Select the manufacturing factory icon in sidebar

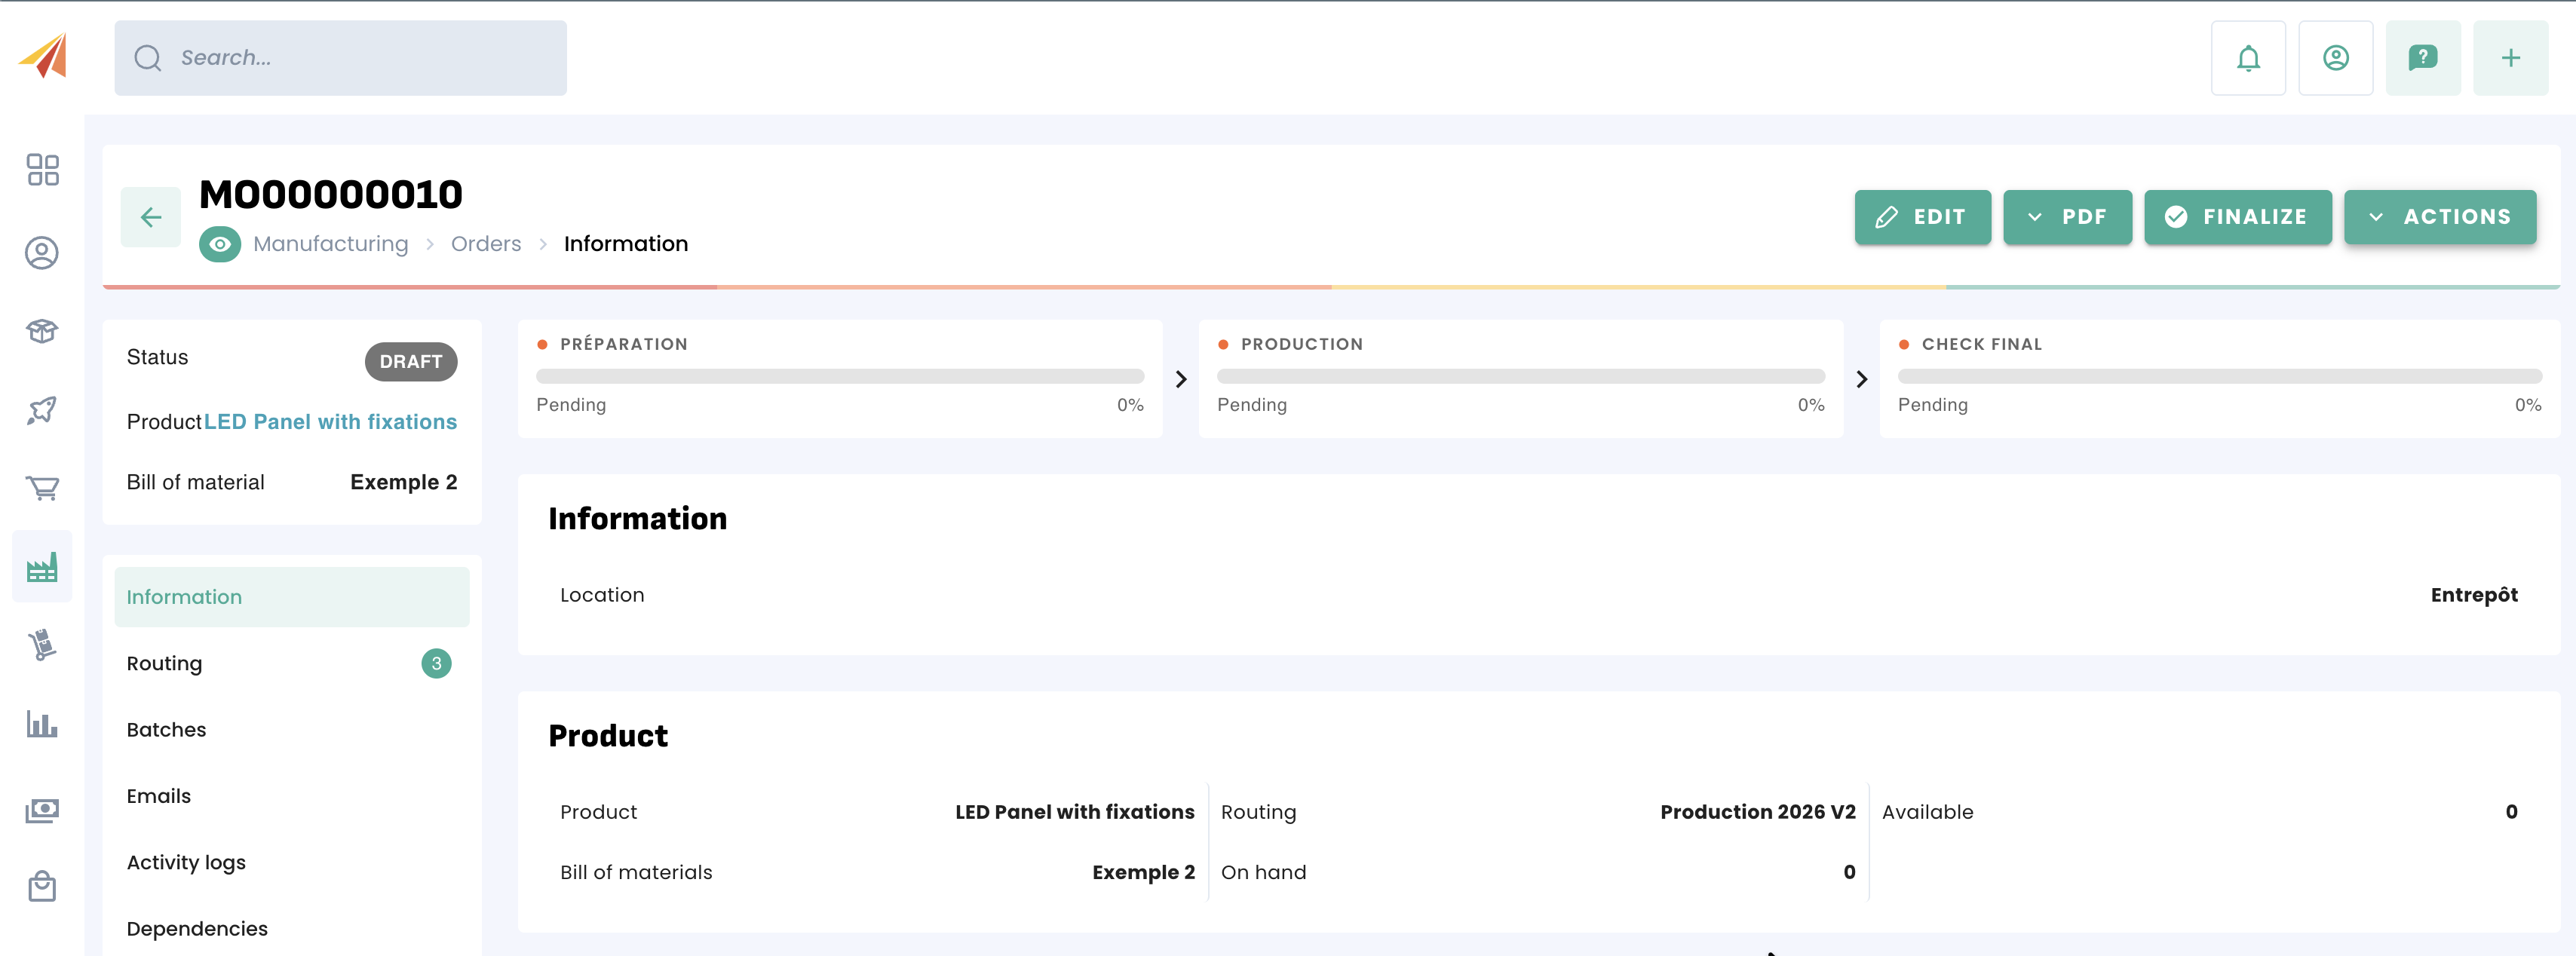[42, 567]
